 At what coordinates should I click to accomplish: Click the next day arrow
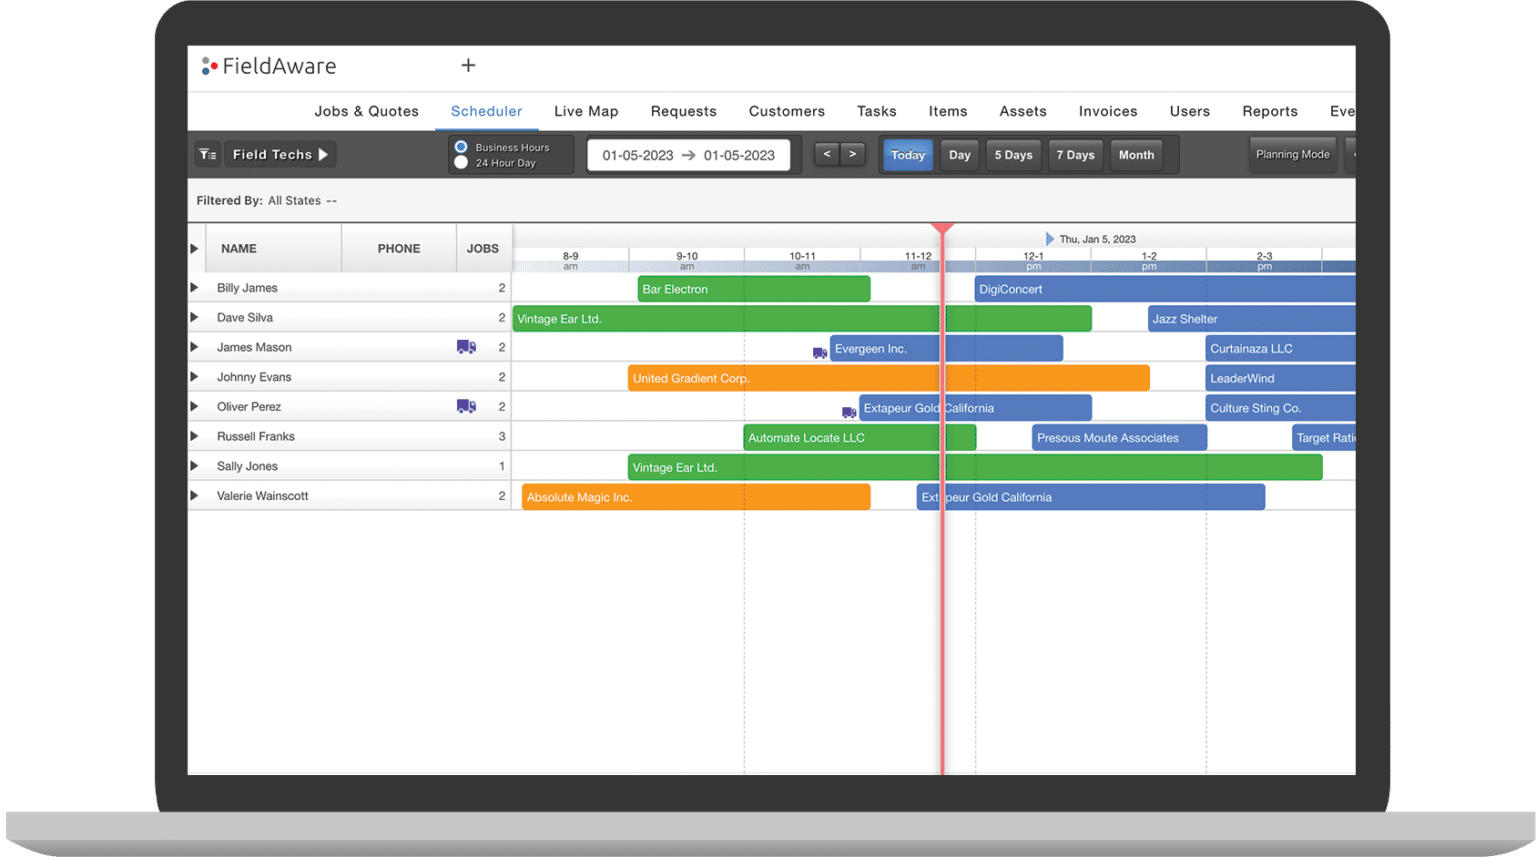(853, 154)
